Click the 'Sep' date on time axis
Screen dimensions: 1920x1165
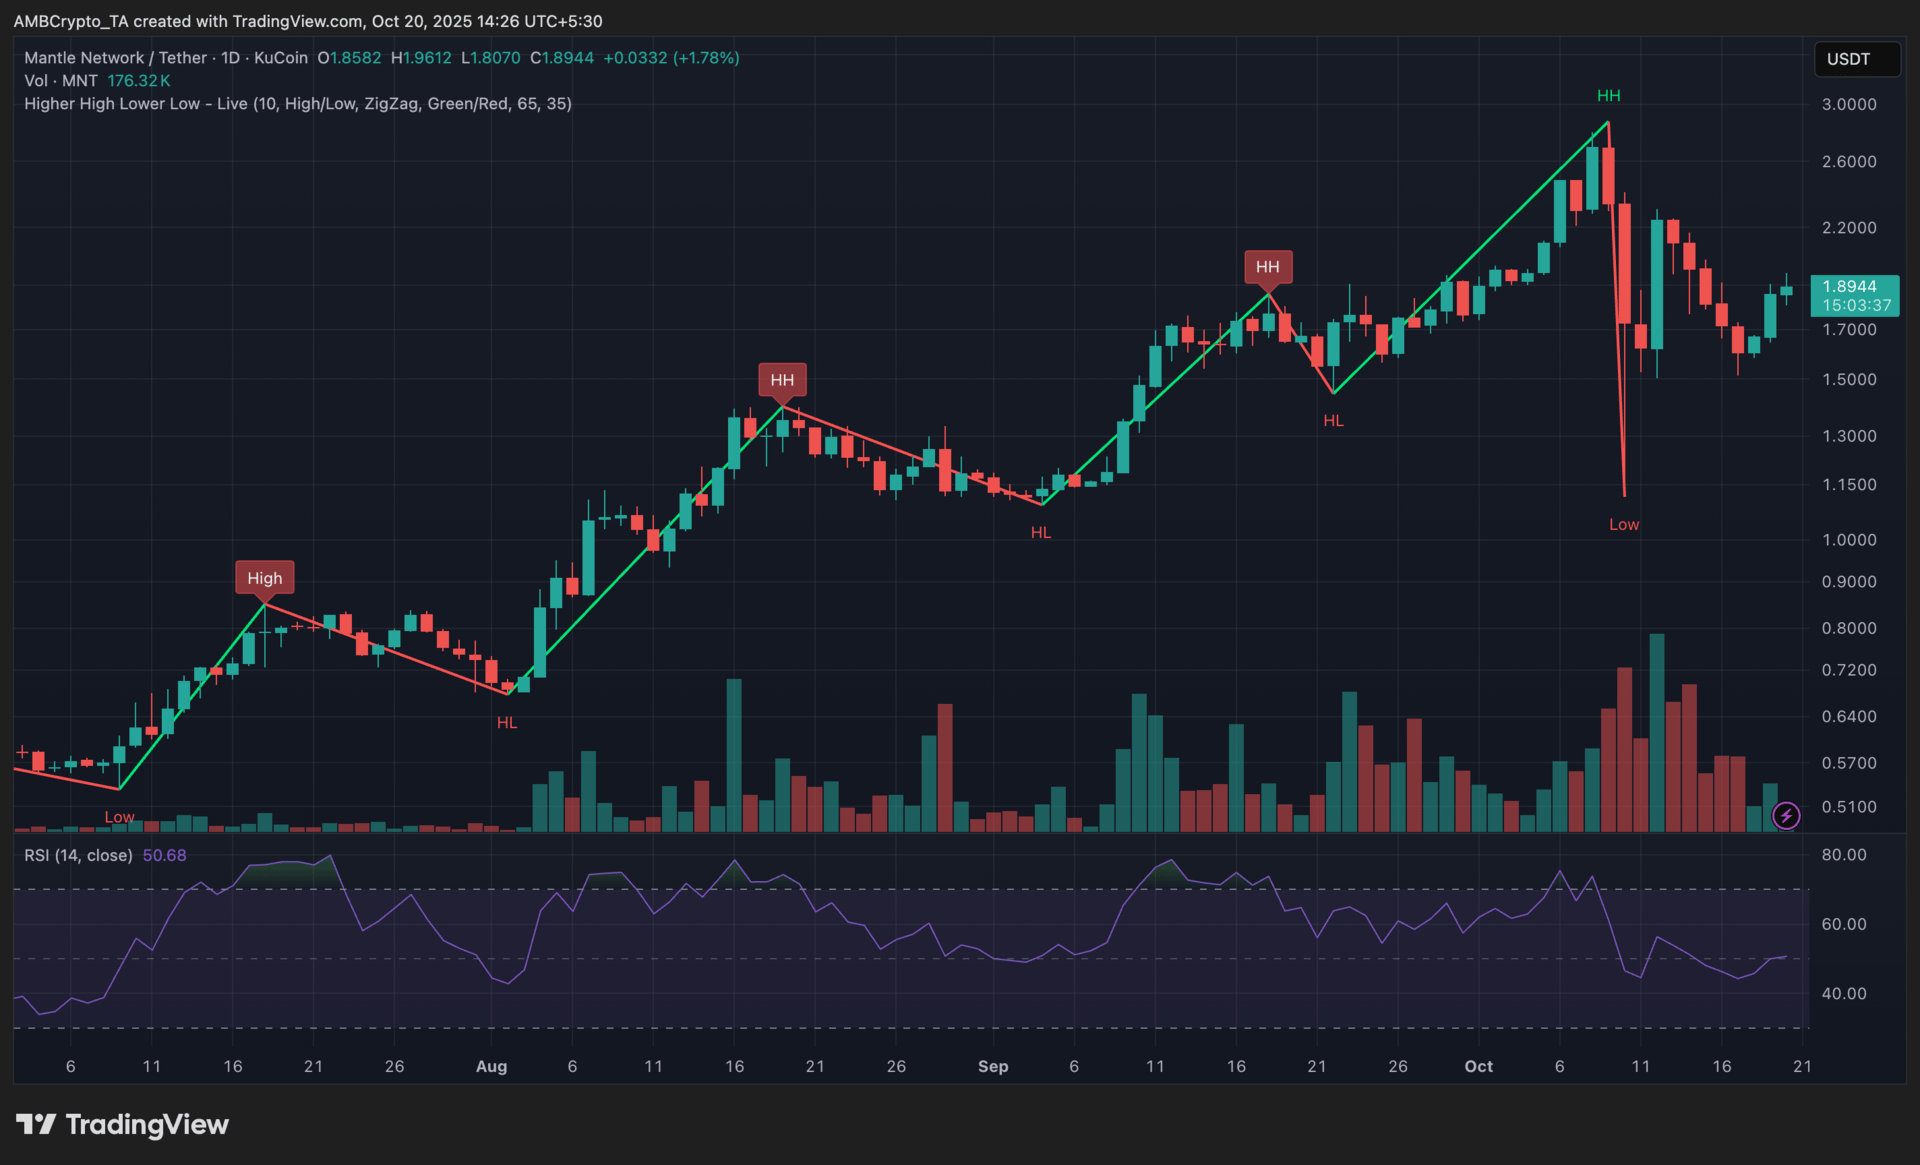tap(993, 1067)
